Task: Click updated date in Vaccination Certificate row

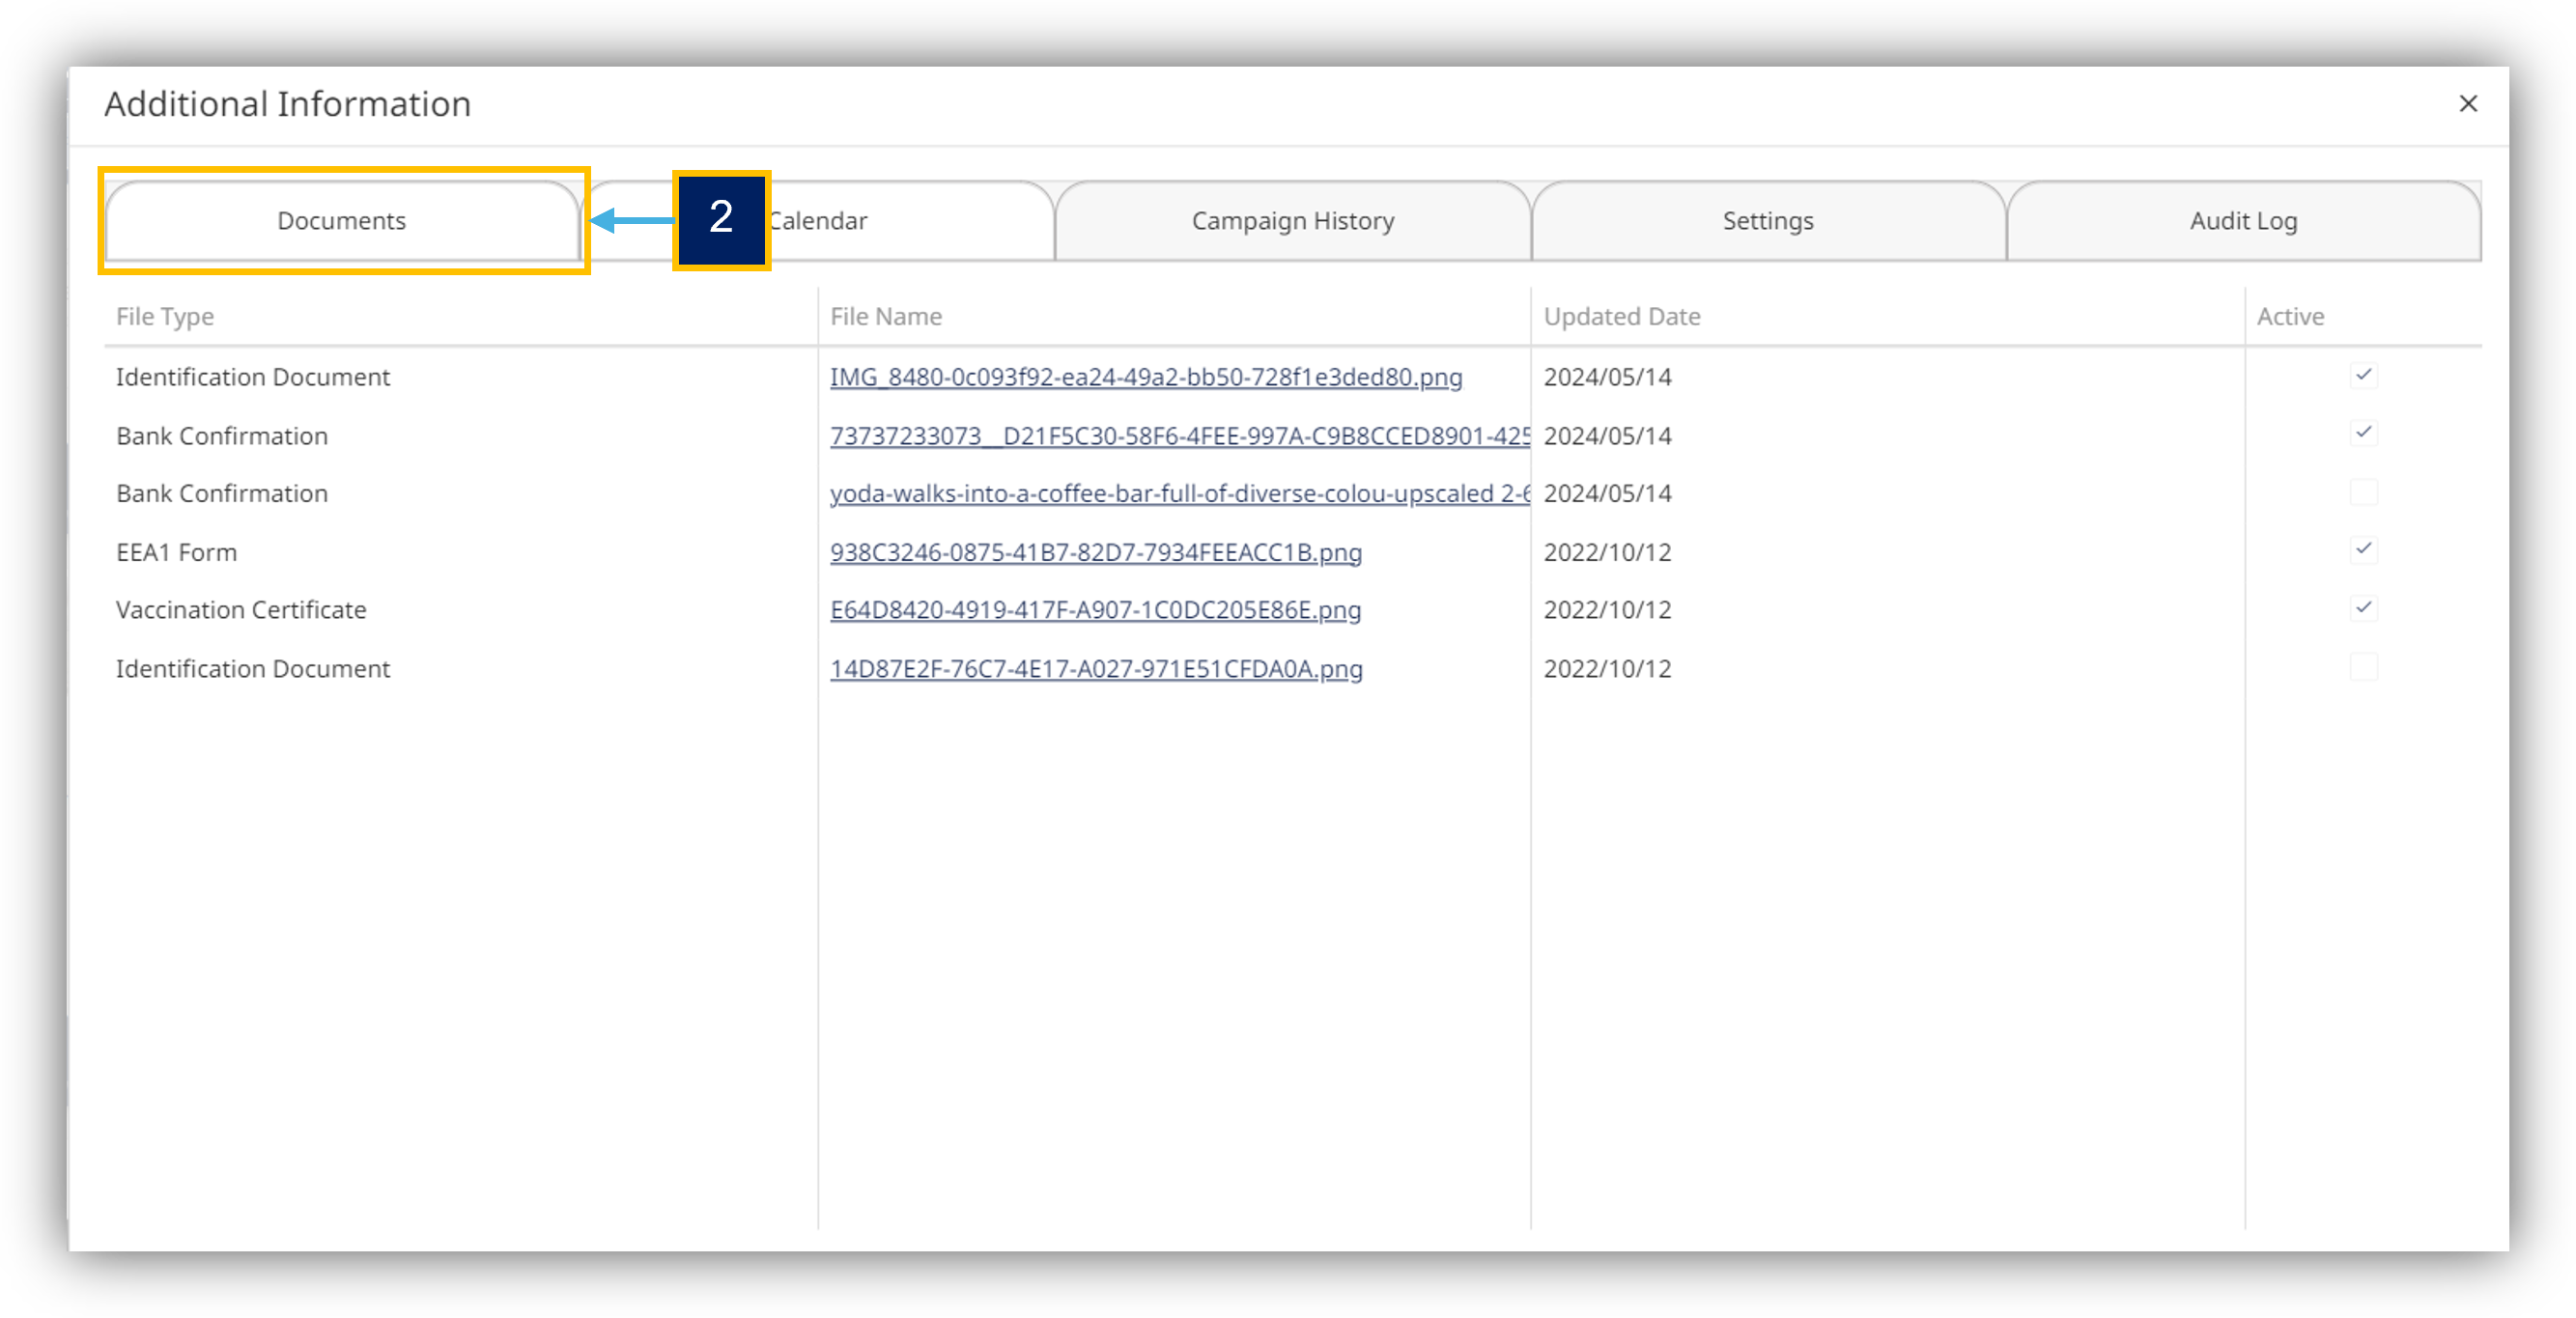Action: click(1607, 609)
